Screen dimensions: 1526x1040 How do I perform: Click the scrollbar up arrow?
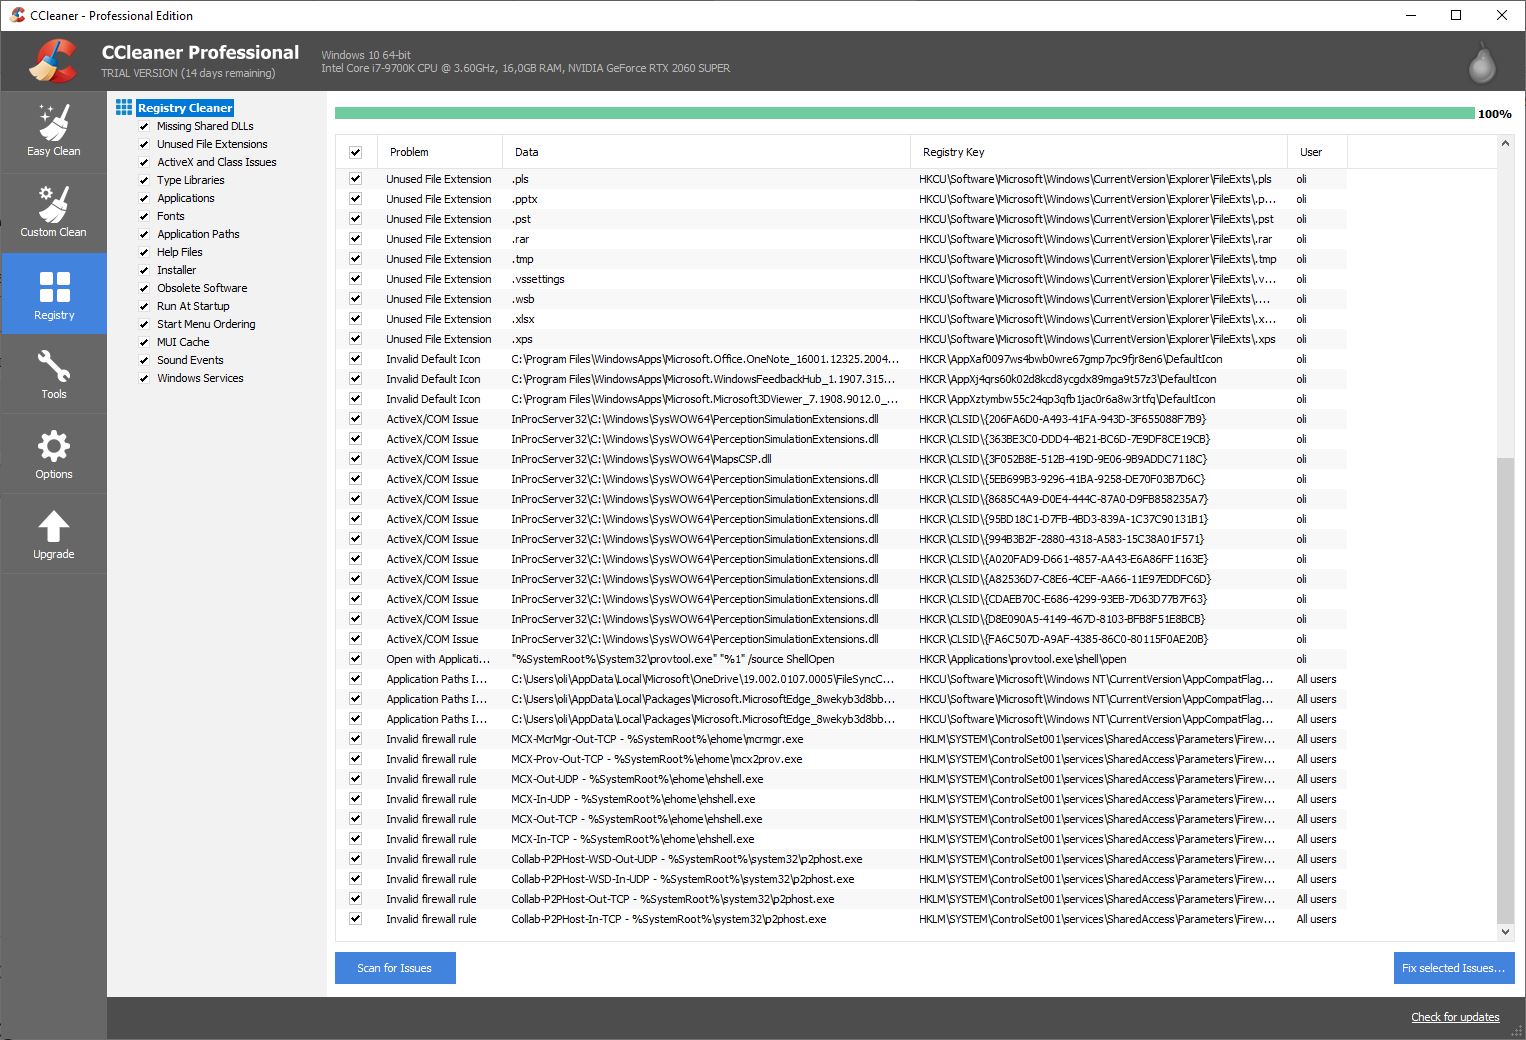pyautogui.click(x=1505, y=144)
